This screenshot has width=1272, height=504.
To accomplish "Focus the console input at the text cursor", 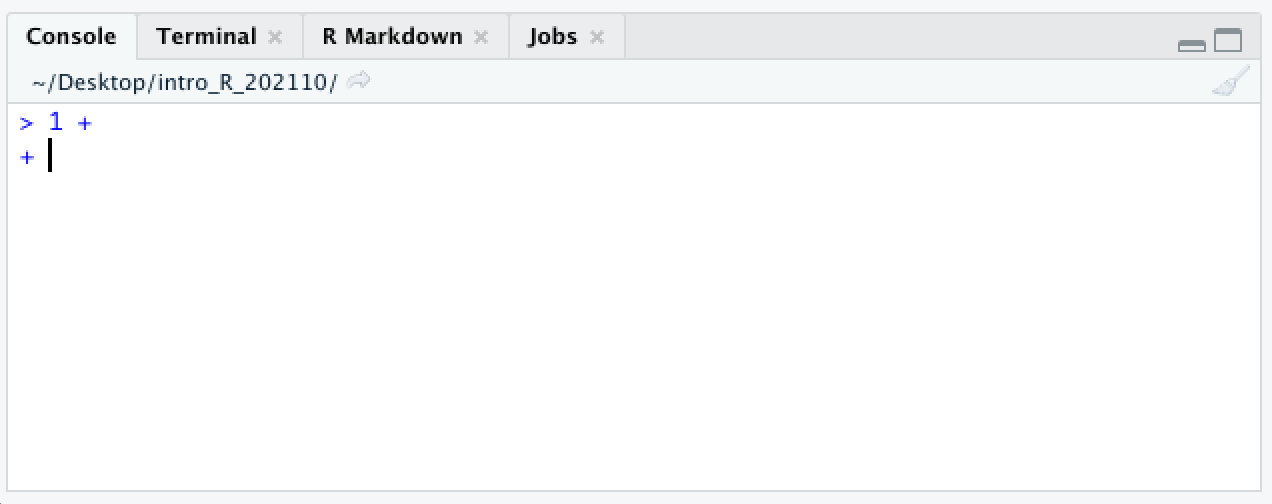I will (x=50, y=156).
